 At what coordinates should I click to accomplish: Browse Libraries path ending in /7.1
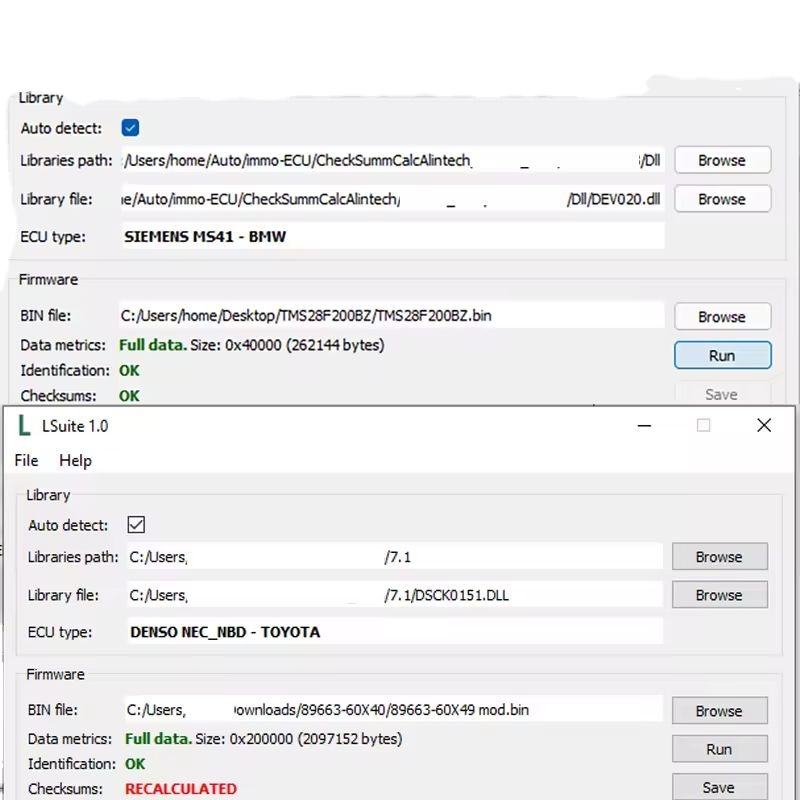[719, 557]
